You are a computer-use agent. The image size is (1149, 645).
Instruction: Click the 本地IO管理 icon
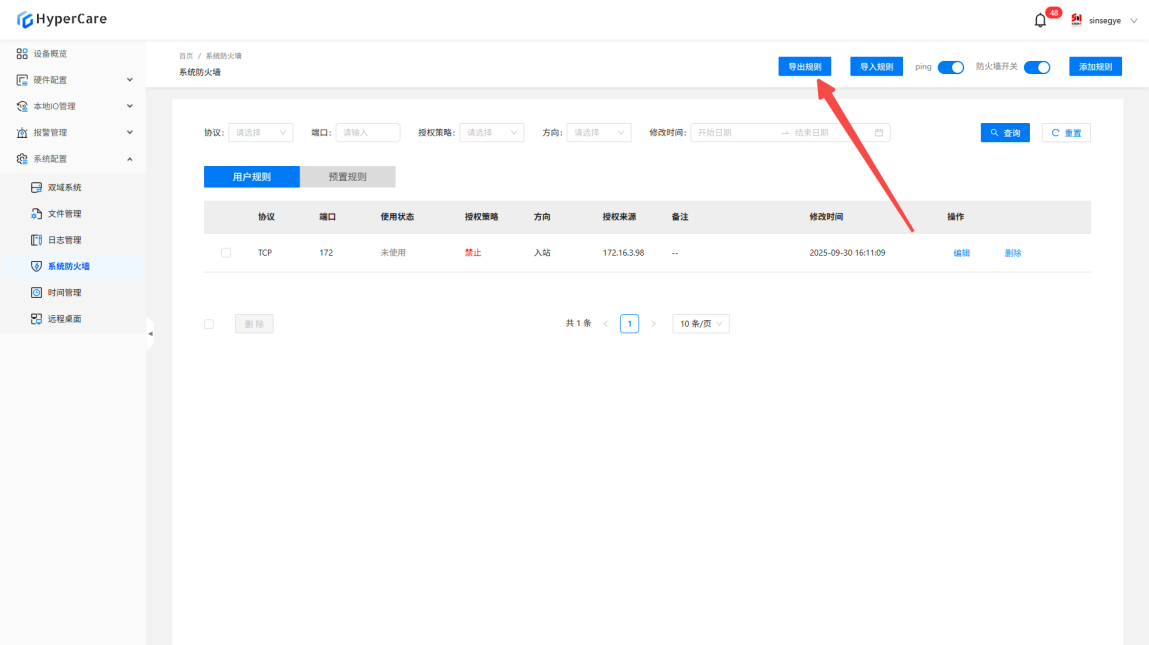[x=22, y=106]
